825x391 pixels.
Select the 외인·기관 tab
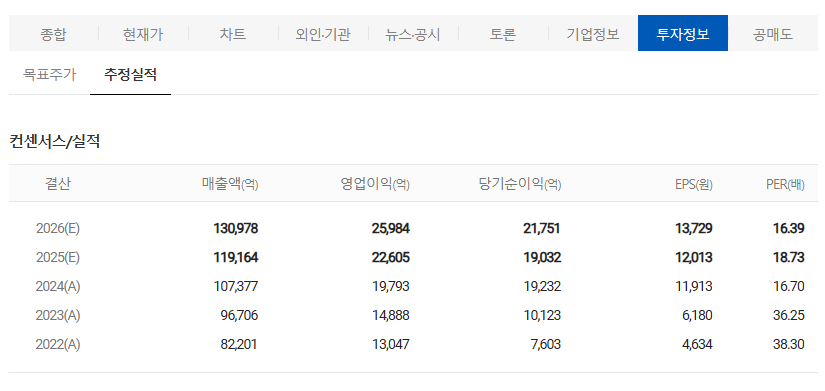tap(323, 35)
